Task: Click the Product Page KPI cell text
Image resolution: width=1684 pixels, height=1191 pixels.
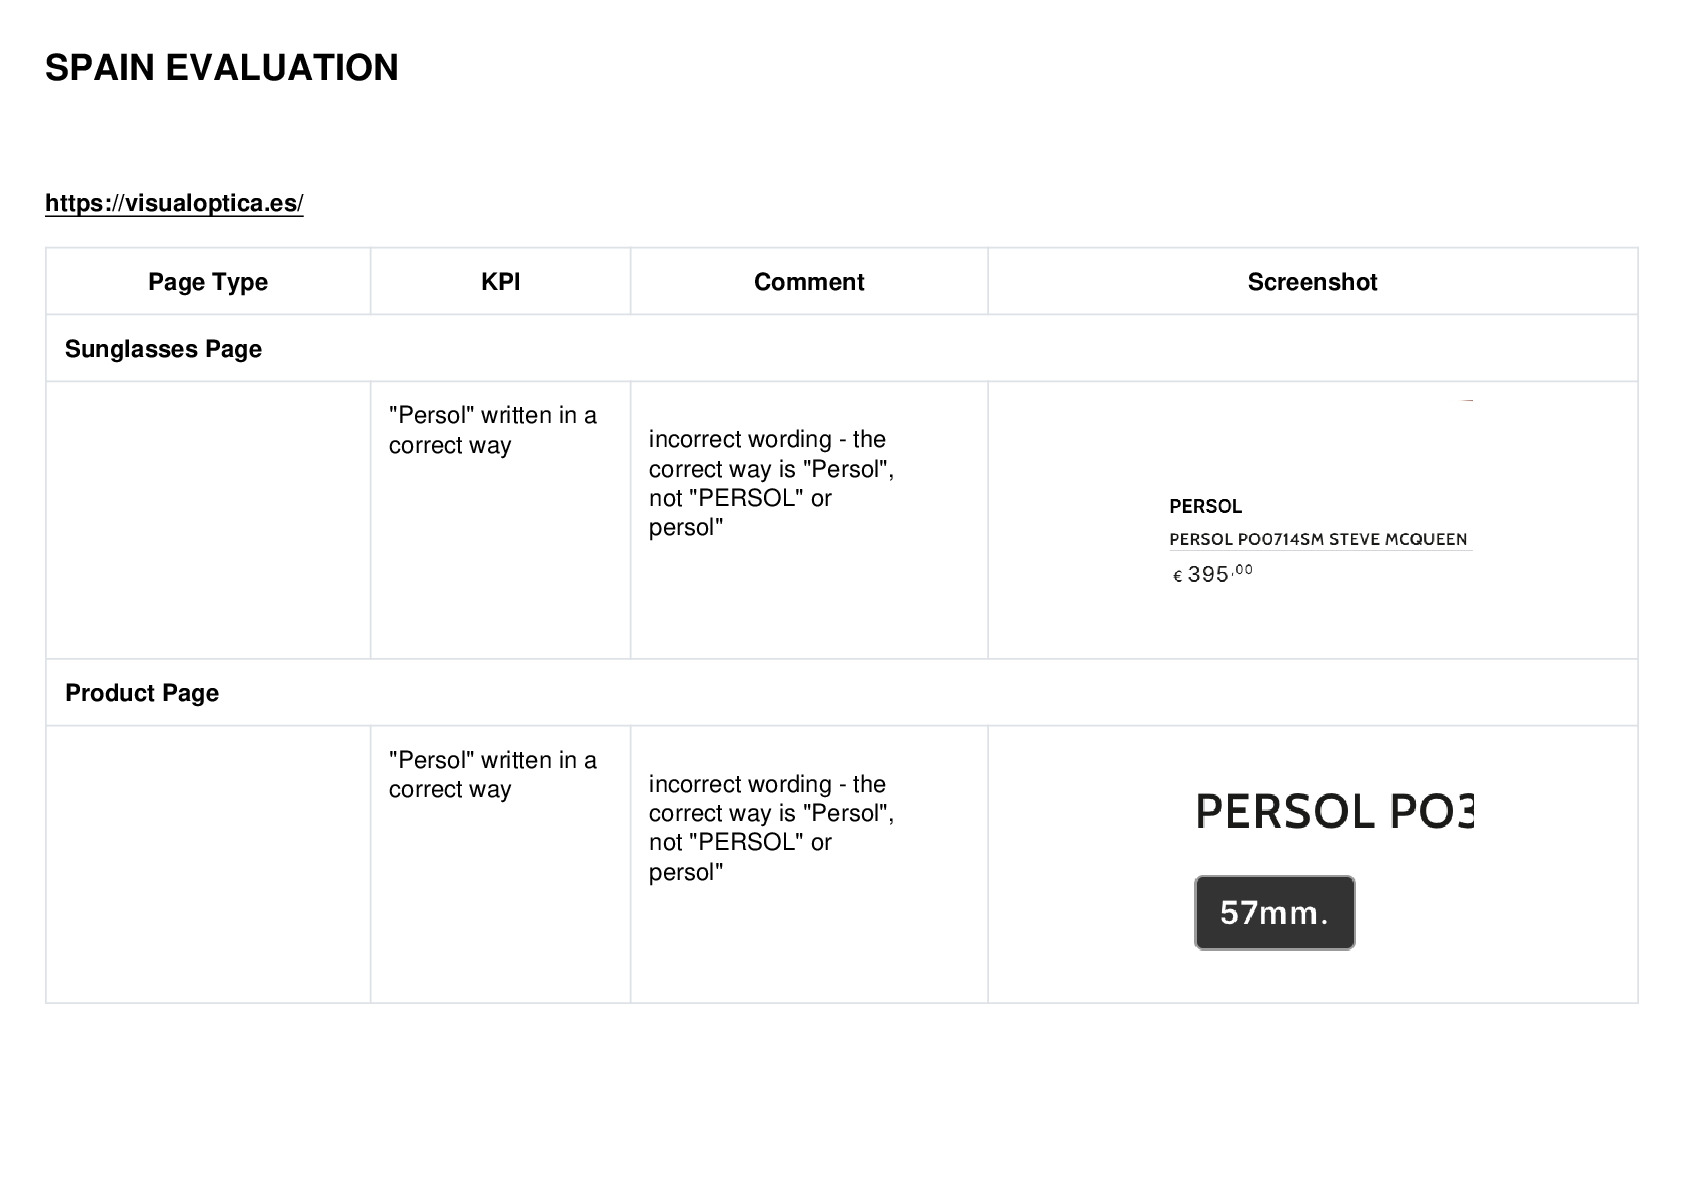Action: pyautogui.click(x=493, y=774)
